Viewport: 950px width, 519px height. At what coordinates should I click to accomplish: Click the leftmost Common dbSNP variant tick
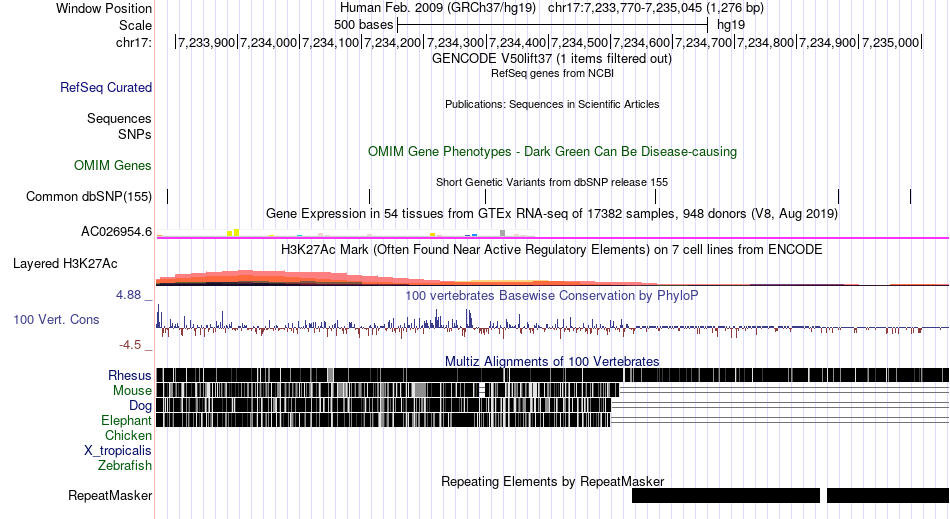(168, 196)
